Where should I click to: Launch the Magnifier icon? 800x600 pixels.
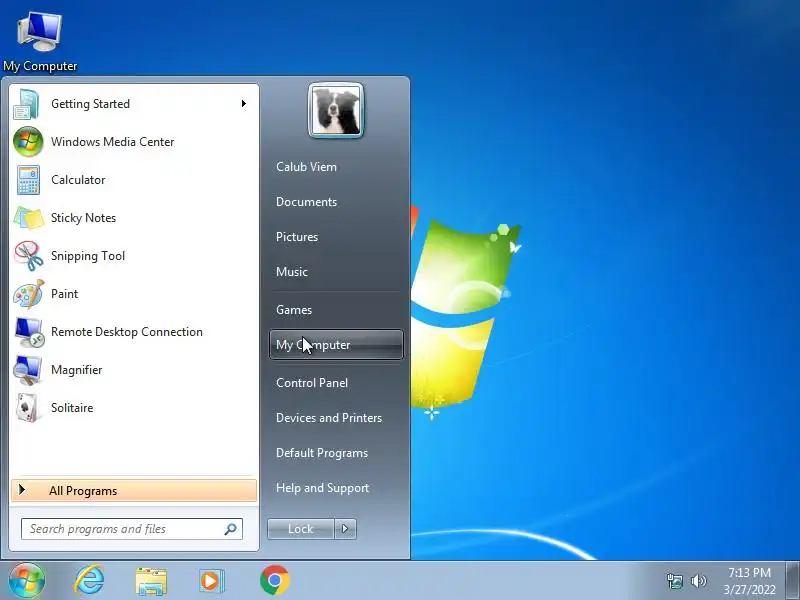pyautogui.click(x=28, y=370)
